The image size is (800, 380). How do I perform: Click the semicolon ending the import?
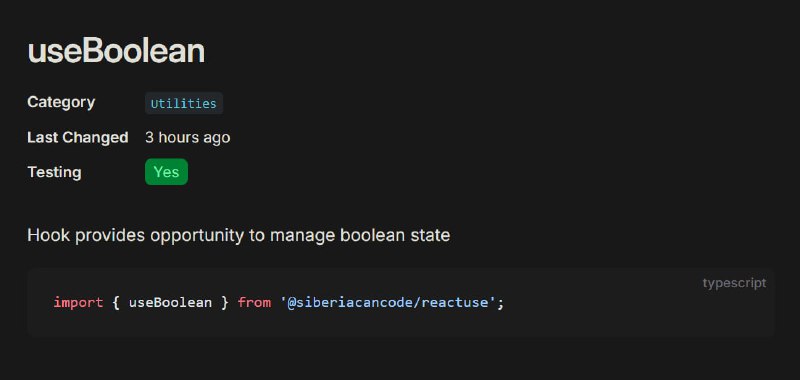[501, 303]
